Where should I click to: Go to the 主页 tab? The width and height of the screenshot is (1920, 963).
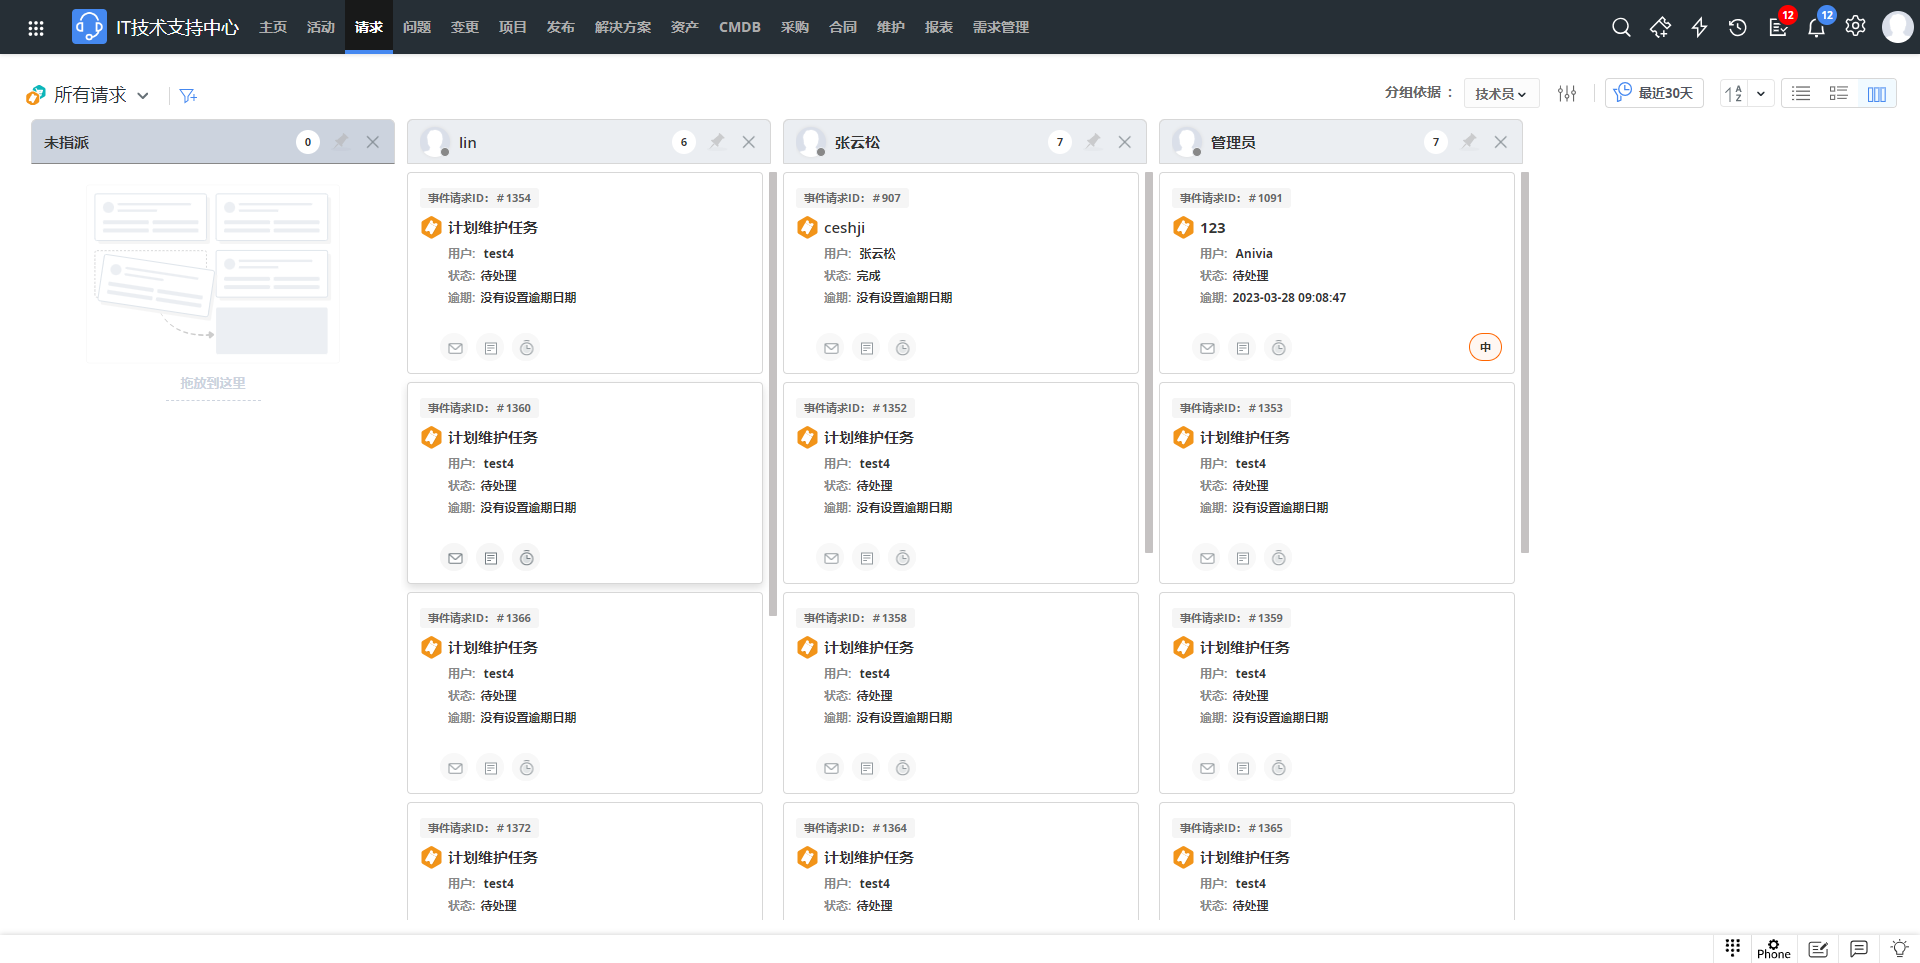pyautogui.click(x=273, y=27)
